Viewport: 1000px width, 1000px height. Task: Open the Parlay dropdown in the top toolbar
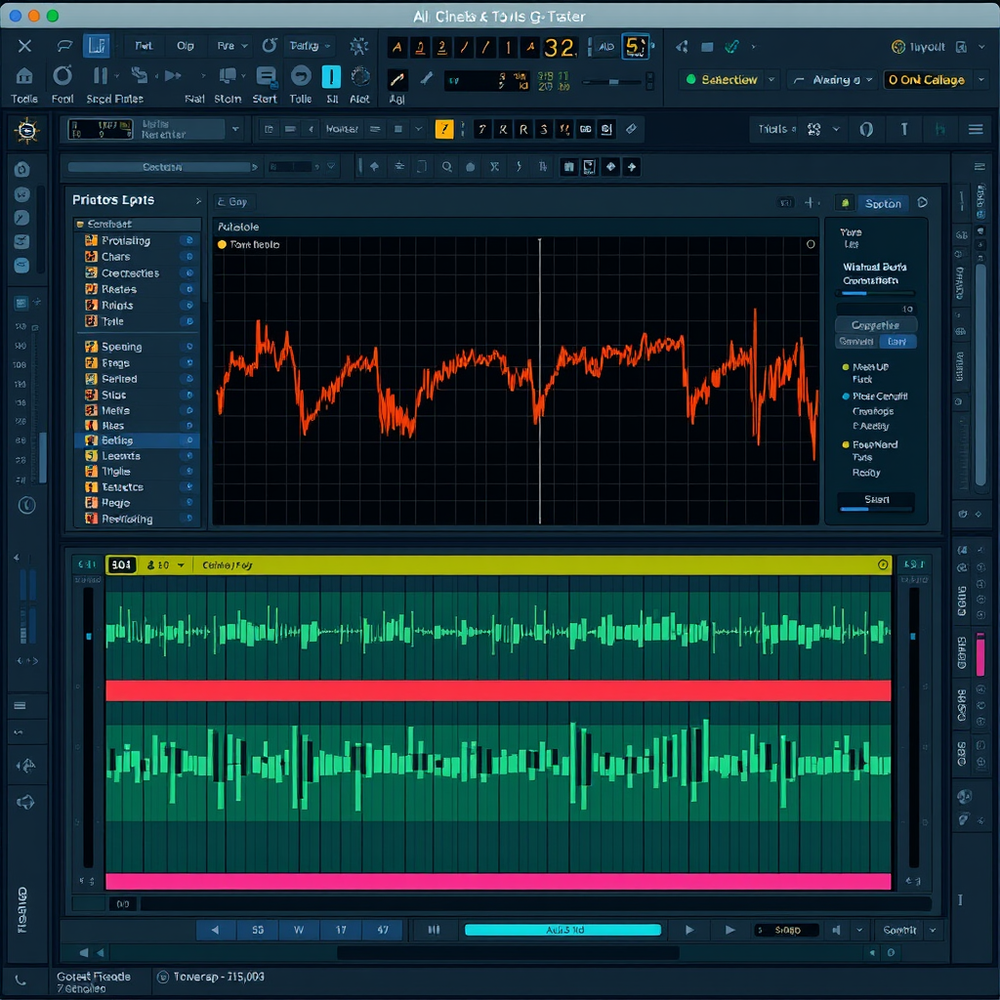pyautogui.click(x=307, y=45)
